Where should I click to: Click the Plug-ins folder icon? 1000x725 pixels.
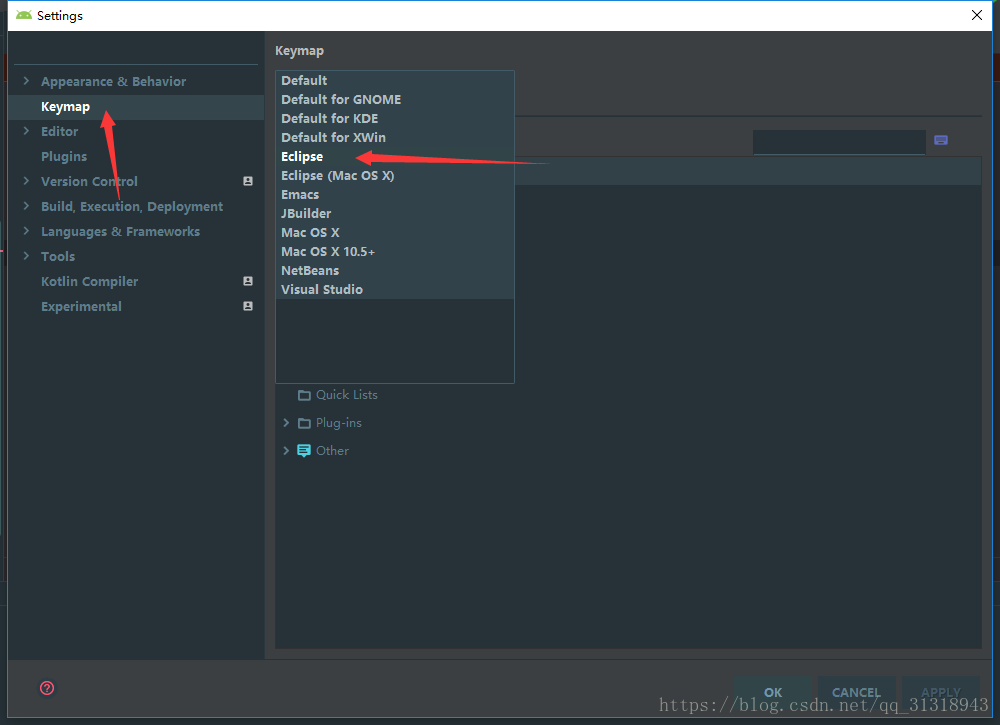304,423
